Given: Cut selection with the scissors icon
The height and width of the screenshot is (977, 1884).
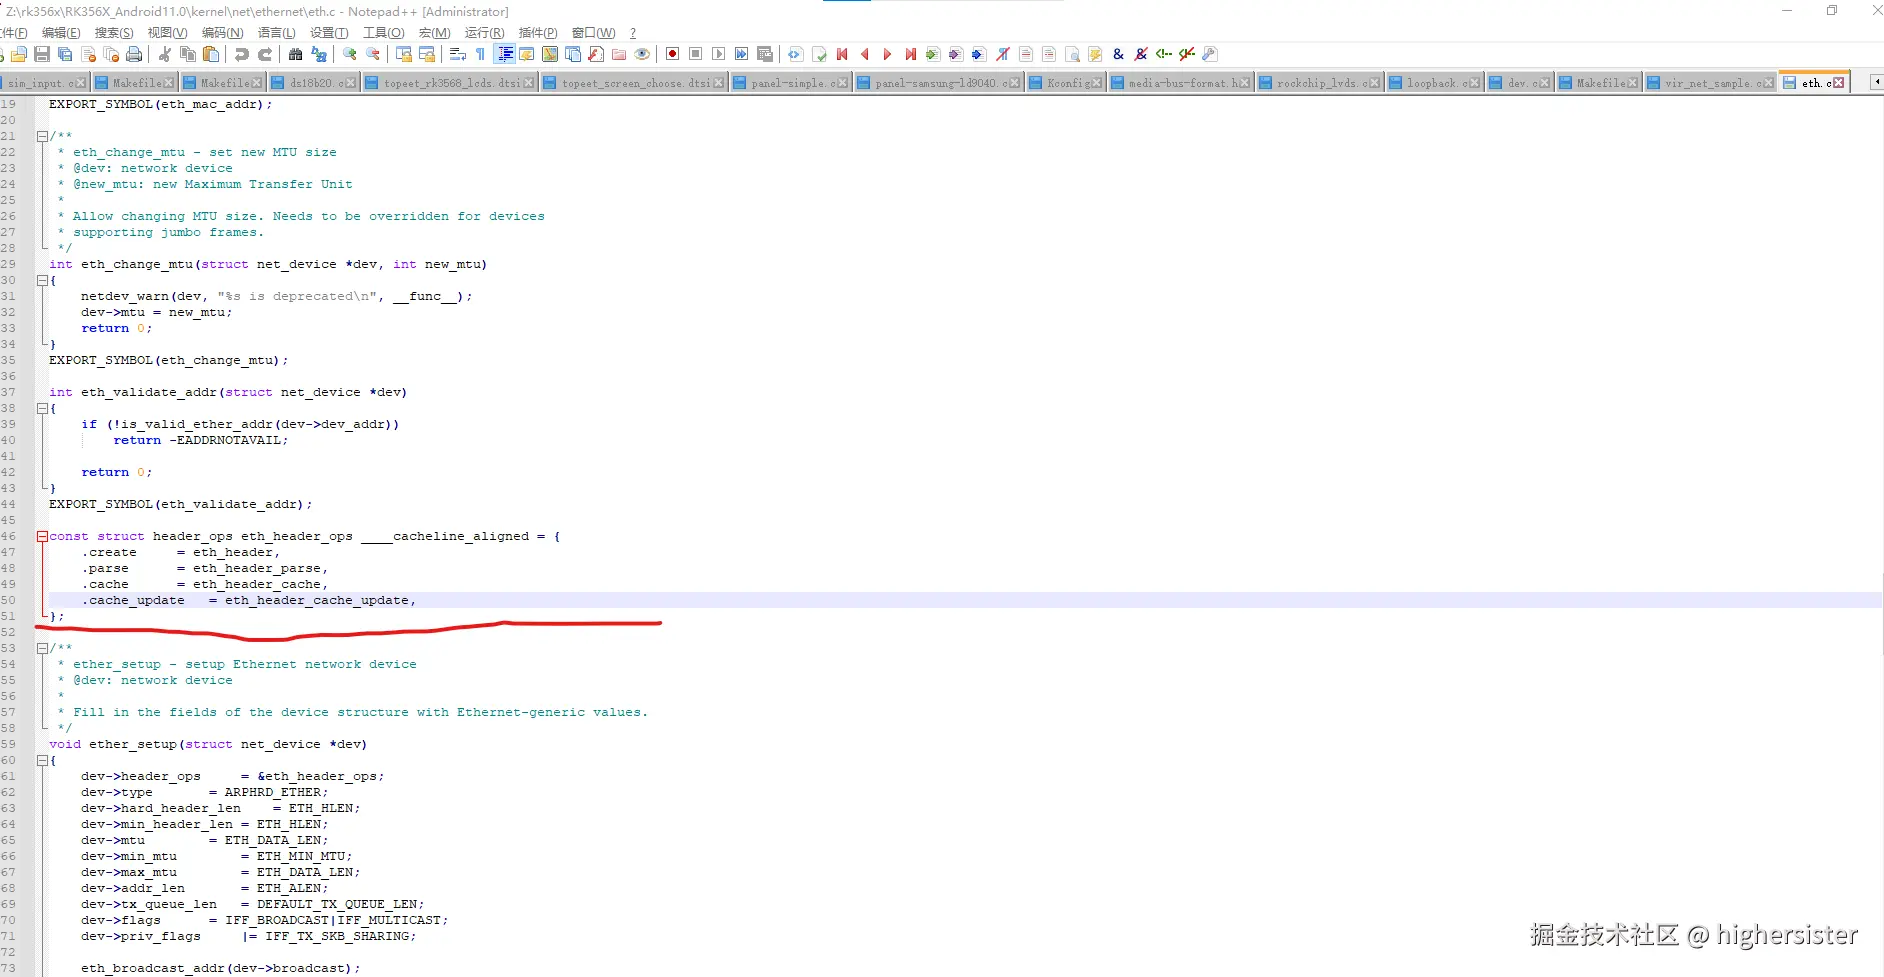Looking at the screenshot, I should click(165, 54).
